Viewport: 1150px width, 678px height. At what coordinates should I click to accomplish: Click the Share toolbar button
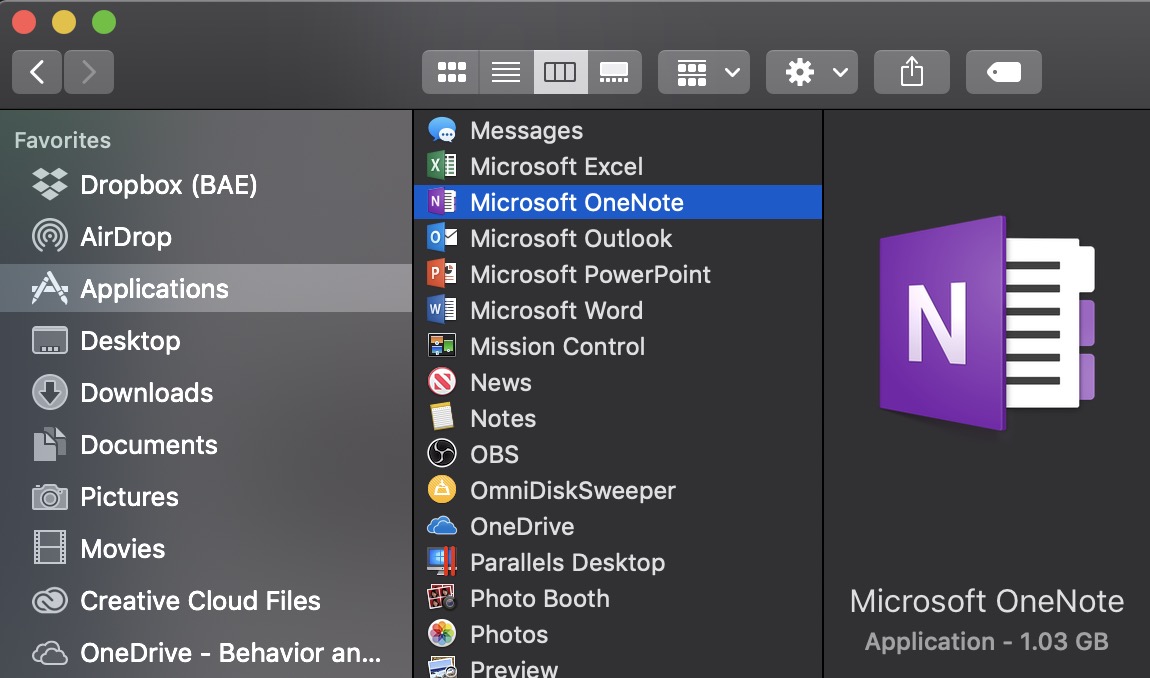(x=912, y=72)
